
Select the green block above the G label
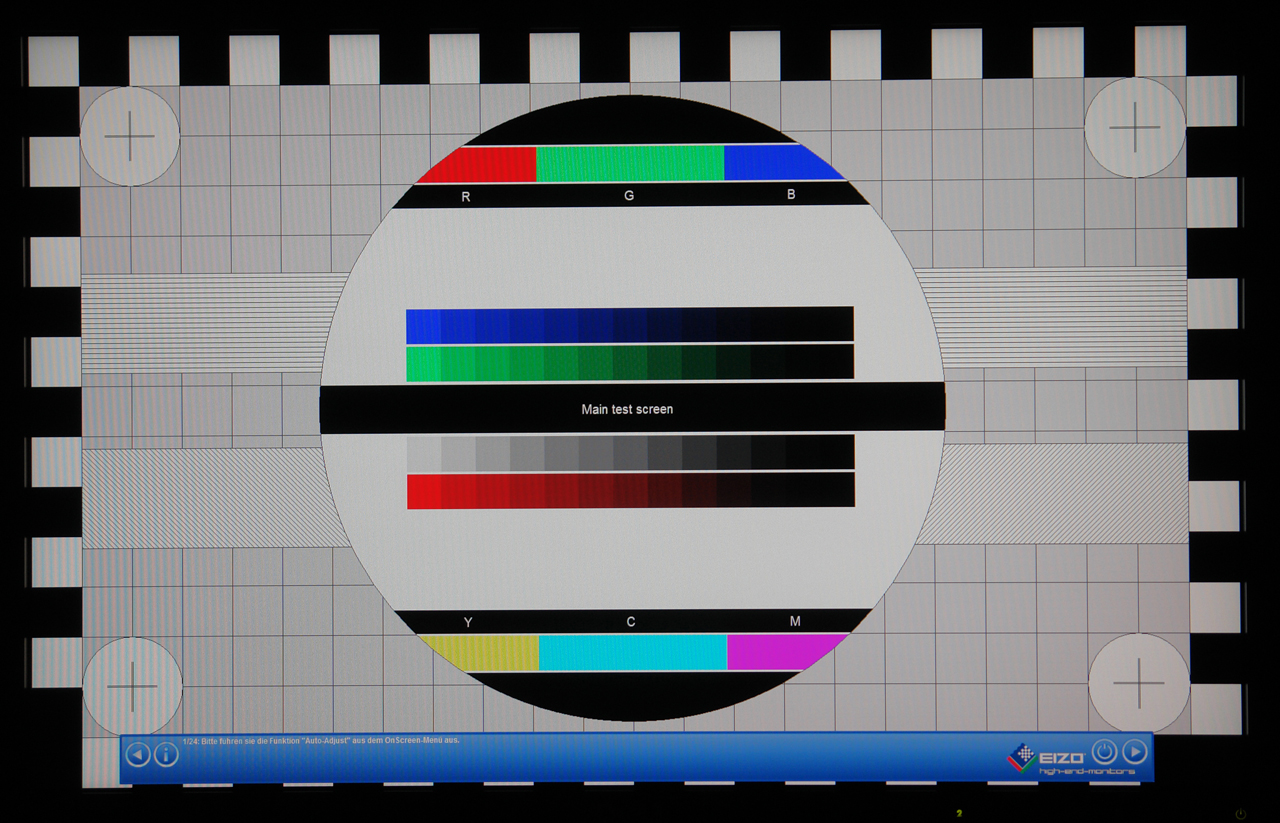tap(629, 163)
